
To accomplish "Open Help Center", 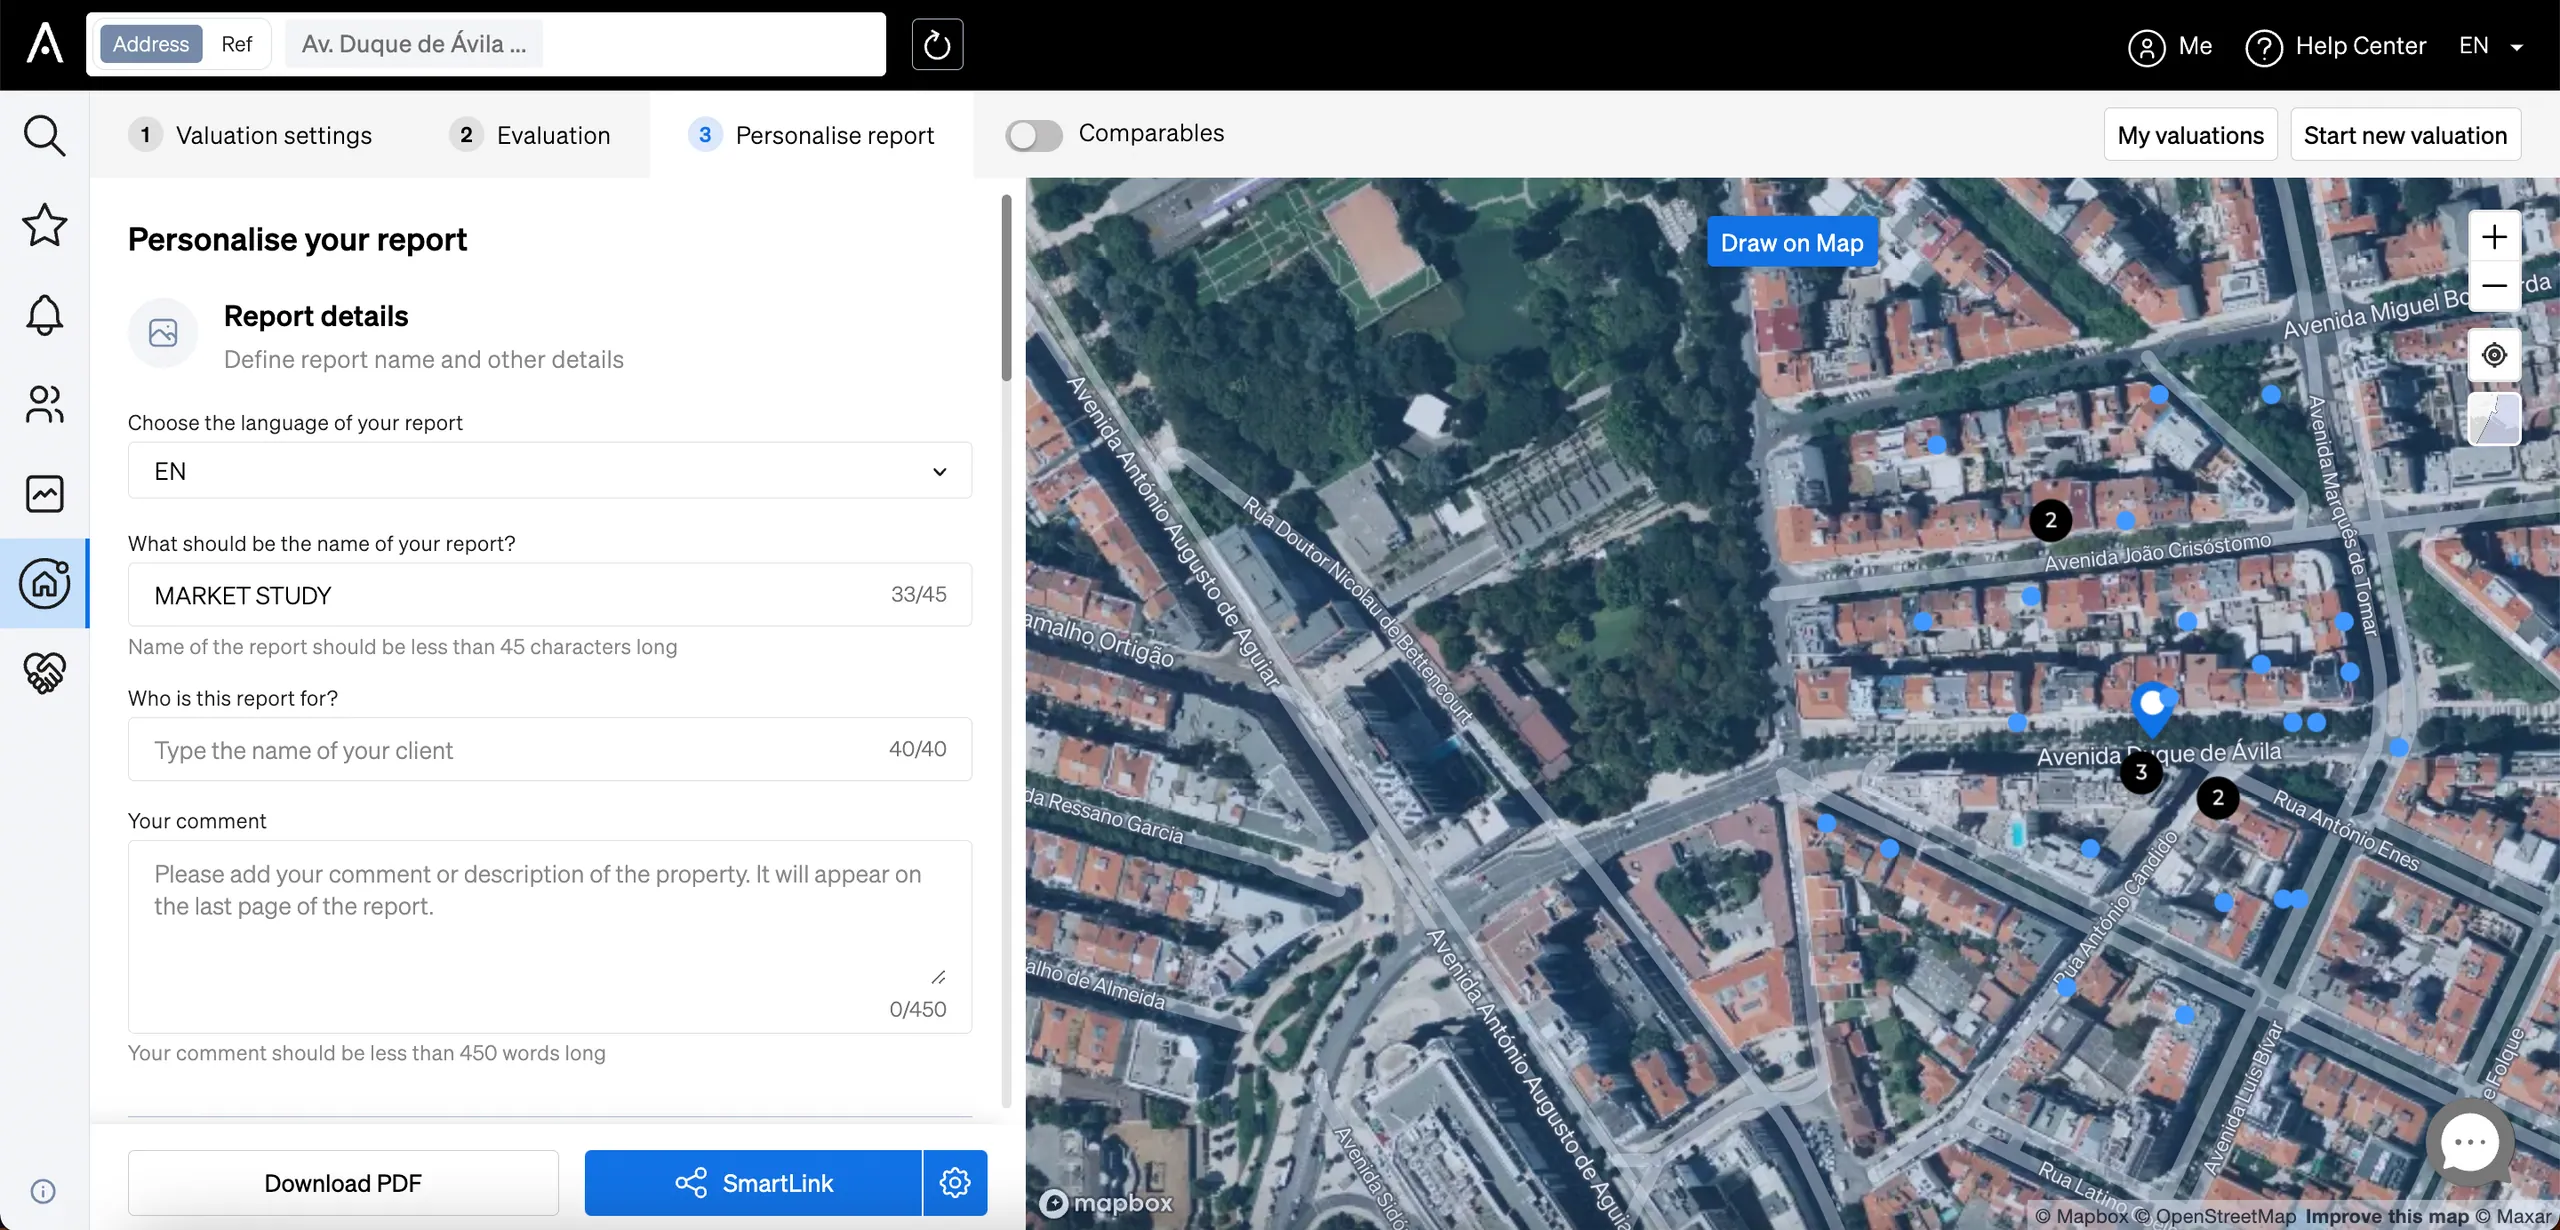I will [x=2336, y=46].
